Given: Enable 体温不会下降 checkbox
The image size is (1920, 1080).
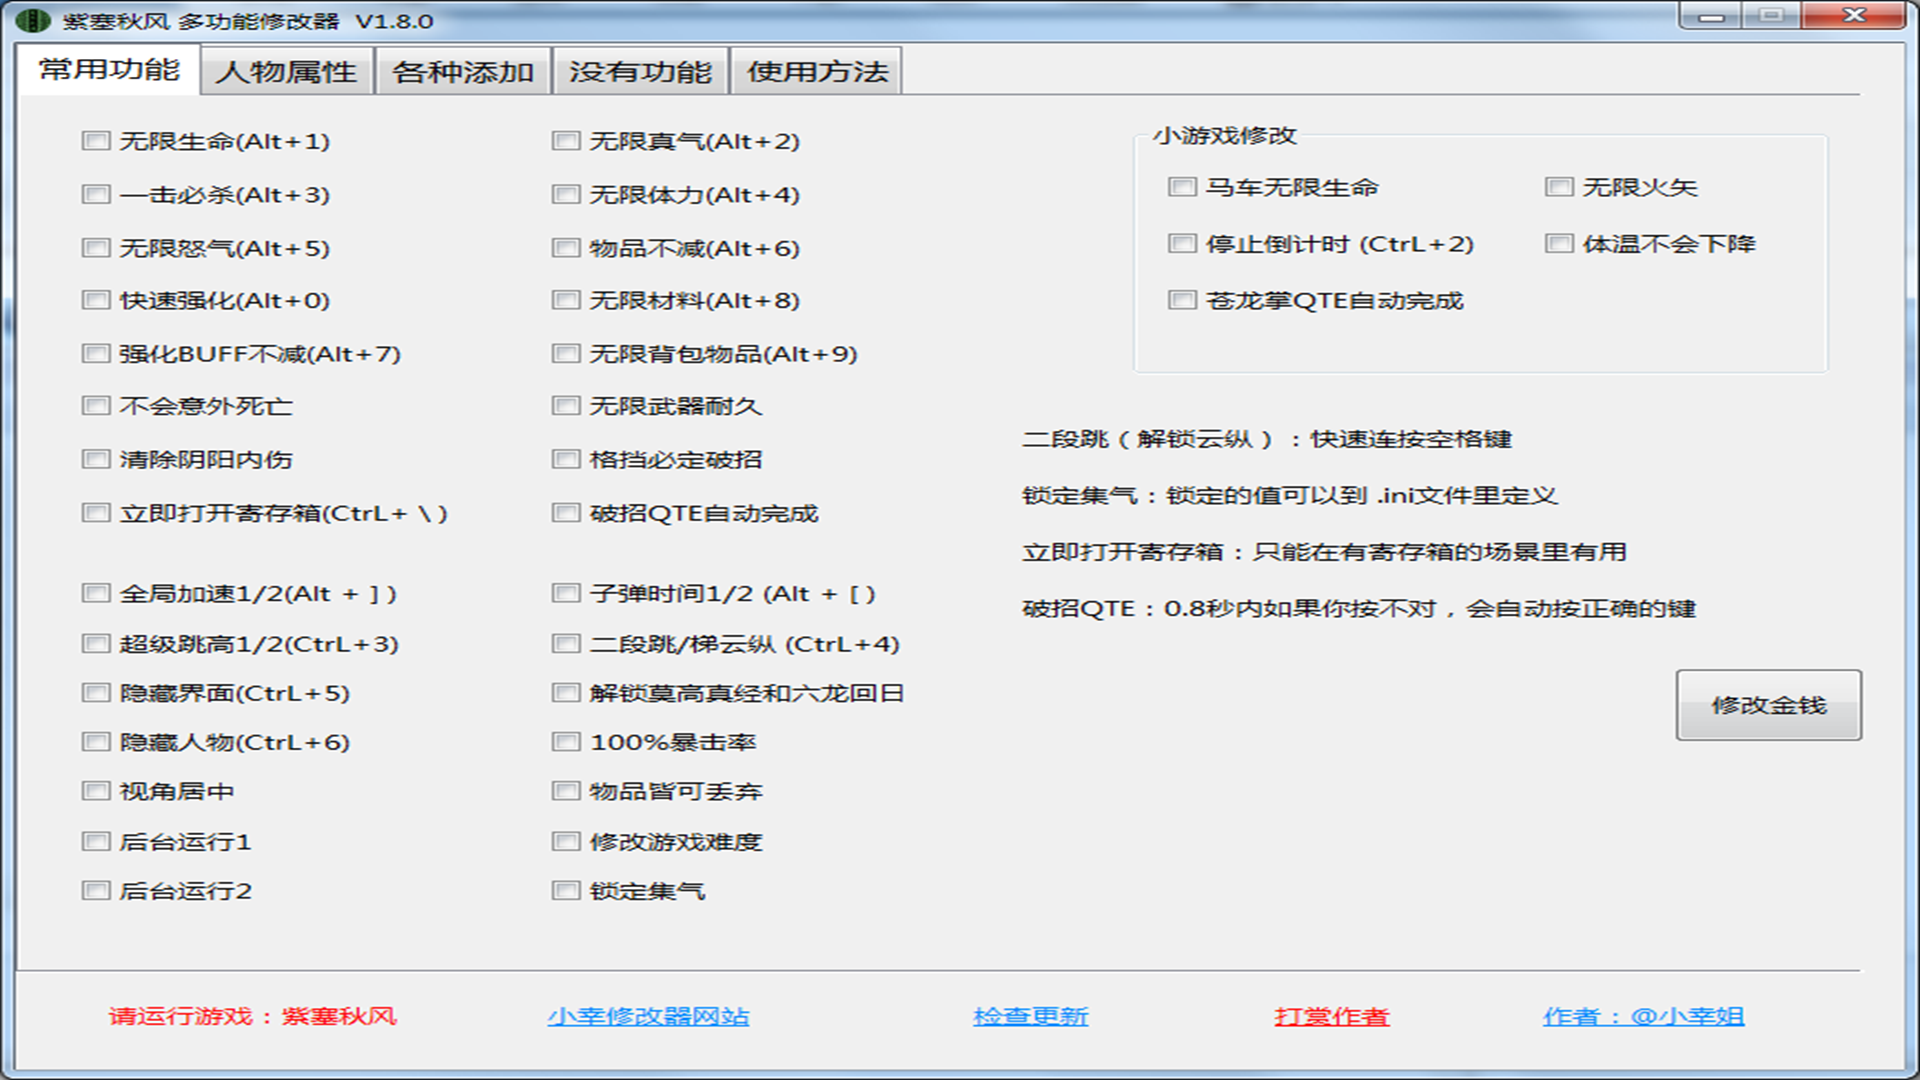Looking at the screenshot, I should (x=1559, y=243).
